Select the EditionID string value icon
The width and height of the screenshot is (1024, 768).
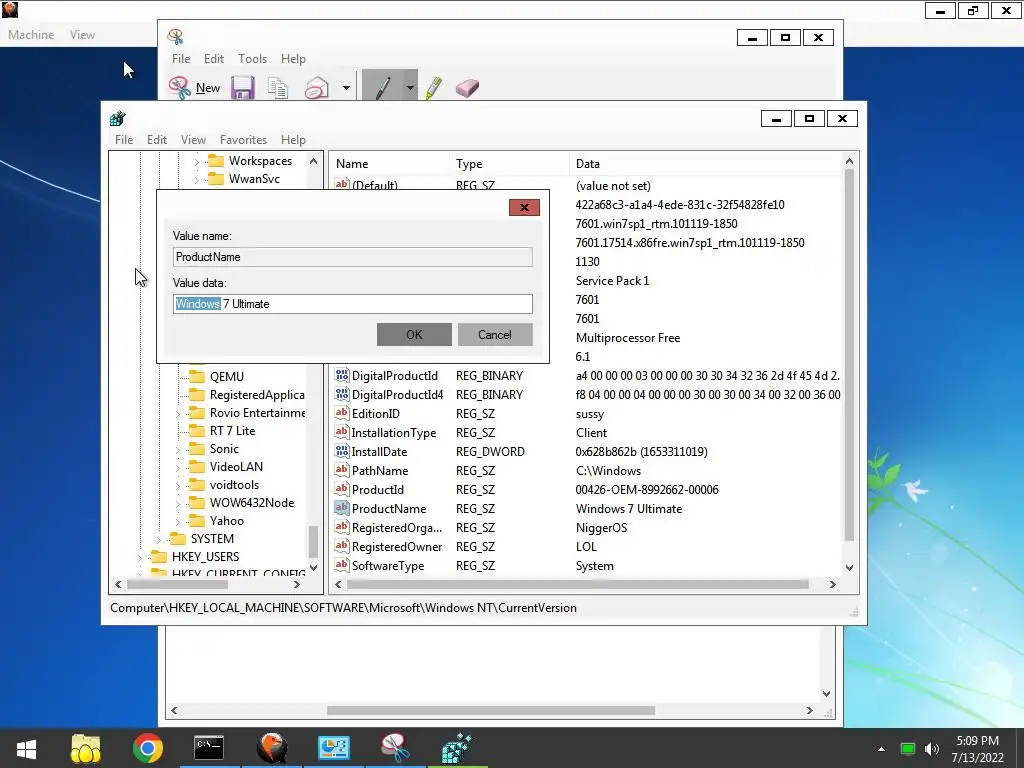point(342,413)
